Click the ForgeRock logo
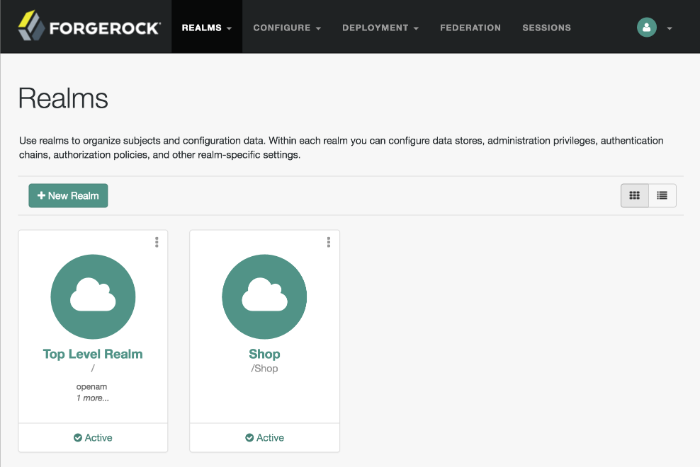Viewport: 700px width, 467px height. (x=89, y=26)
